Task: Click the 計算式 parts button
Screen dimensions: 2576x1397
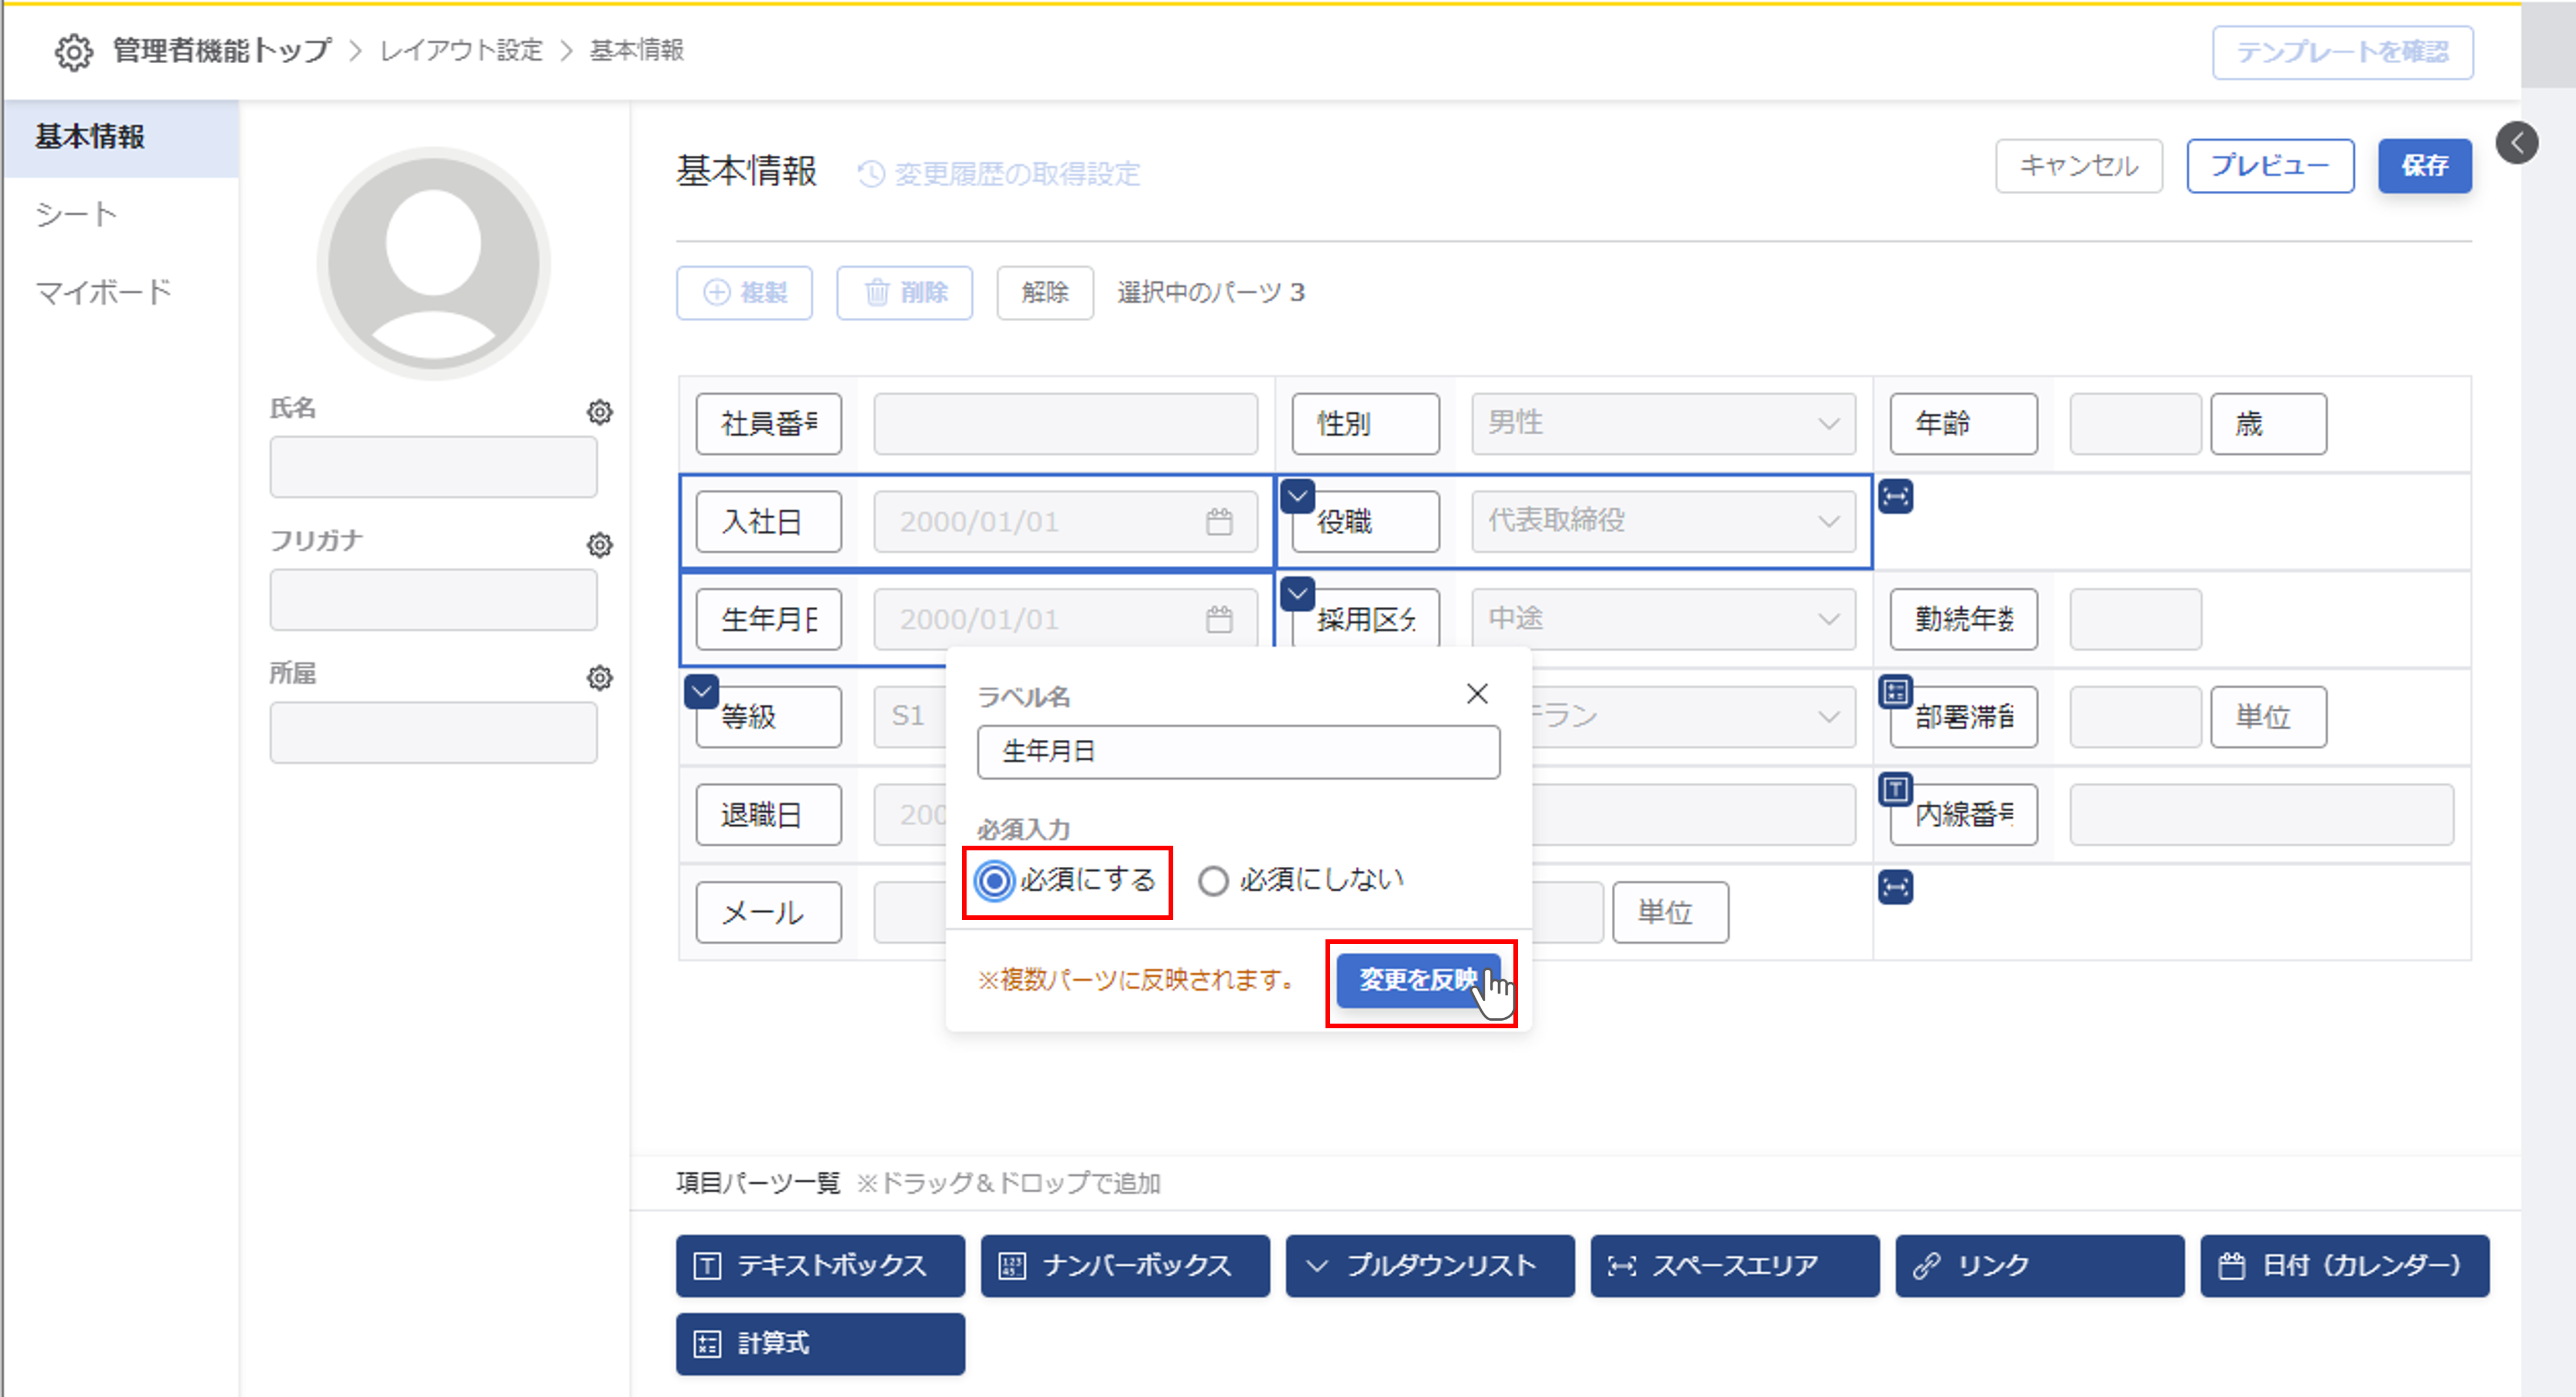Action: tap(820, 1343)
